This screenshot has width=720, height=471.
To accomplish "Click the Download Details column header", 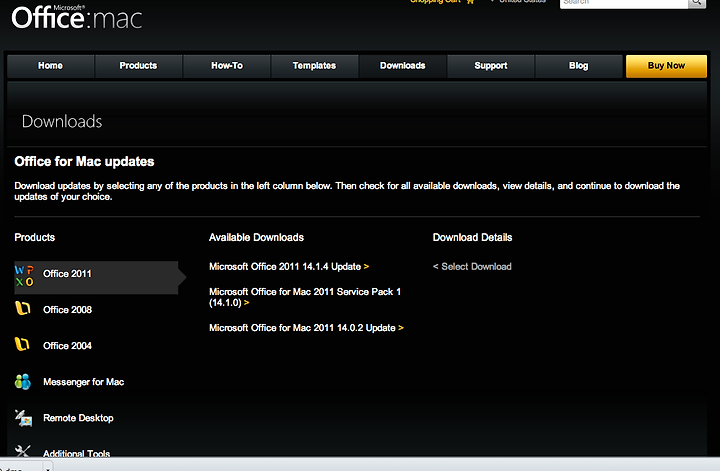I will pyautogui.click(x=472, y=237).
